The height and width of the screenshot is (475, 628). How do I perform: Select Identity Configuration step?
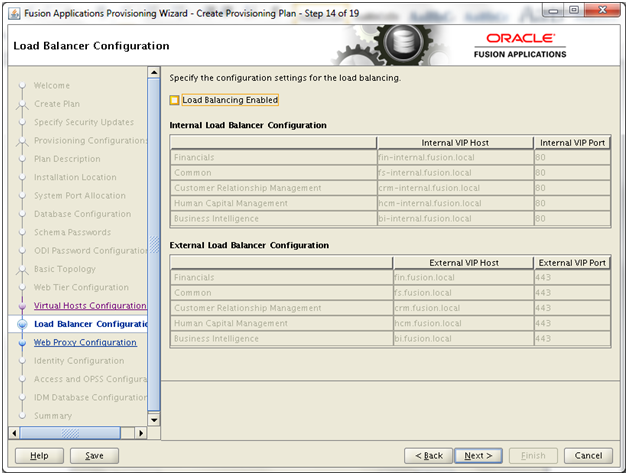tap(79, 361)
